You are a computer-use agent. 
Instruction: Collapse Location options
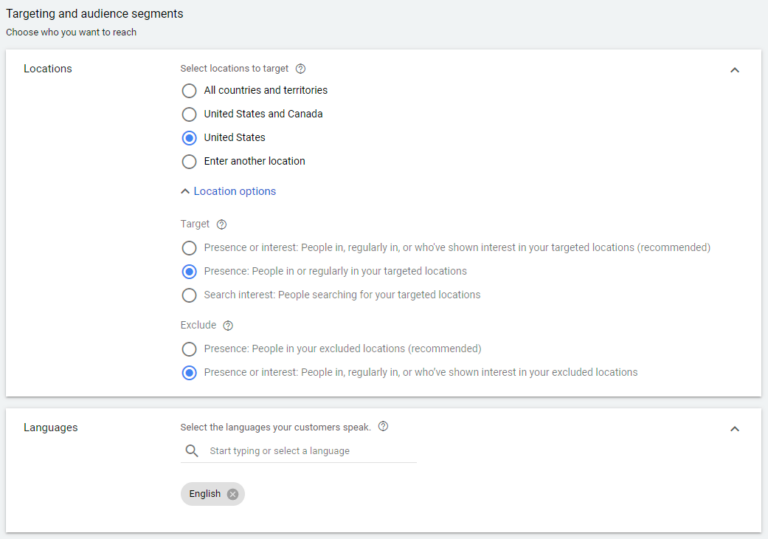click(x=228, y=191)
